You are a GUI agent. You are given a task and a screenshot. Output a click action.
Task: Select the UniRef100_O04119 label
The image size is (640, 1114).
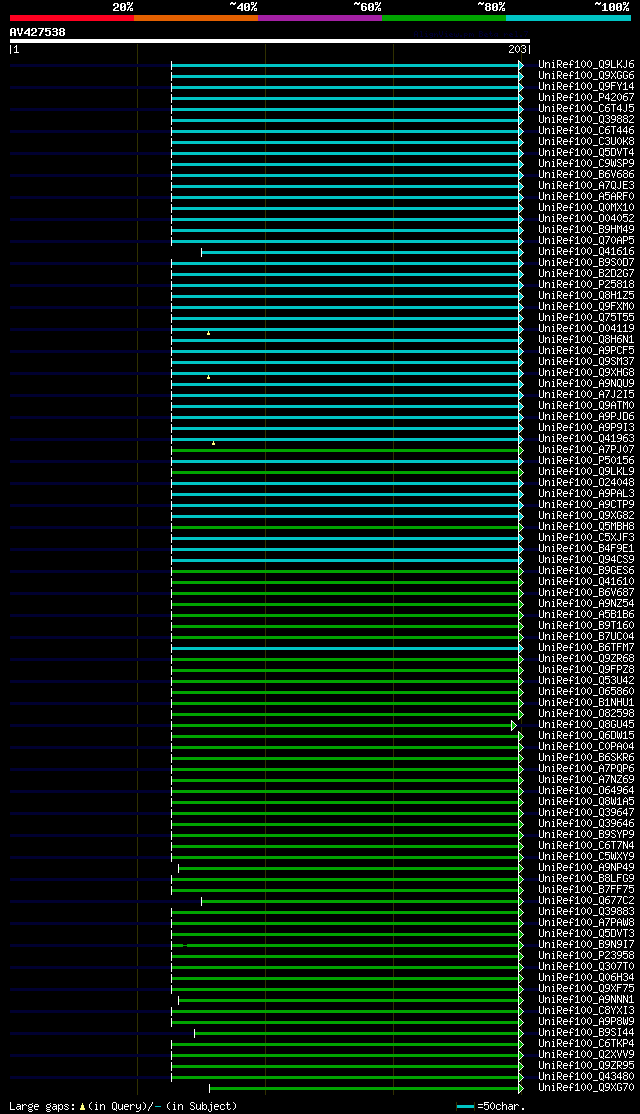click(x=586, y=329)
